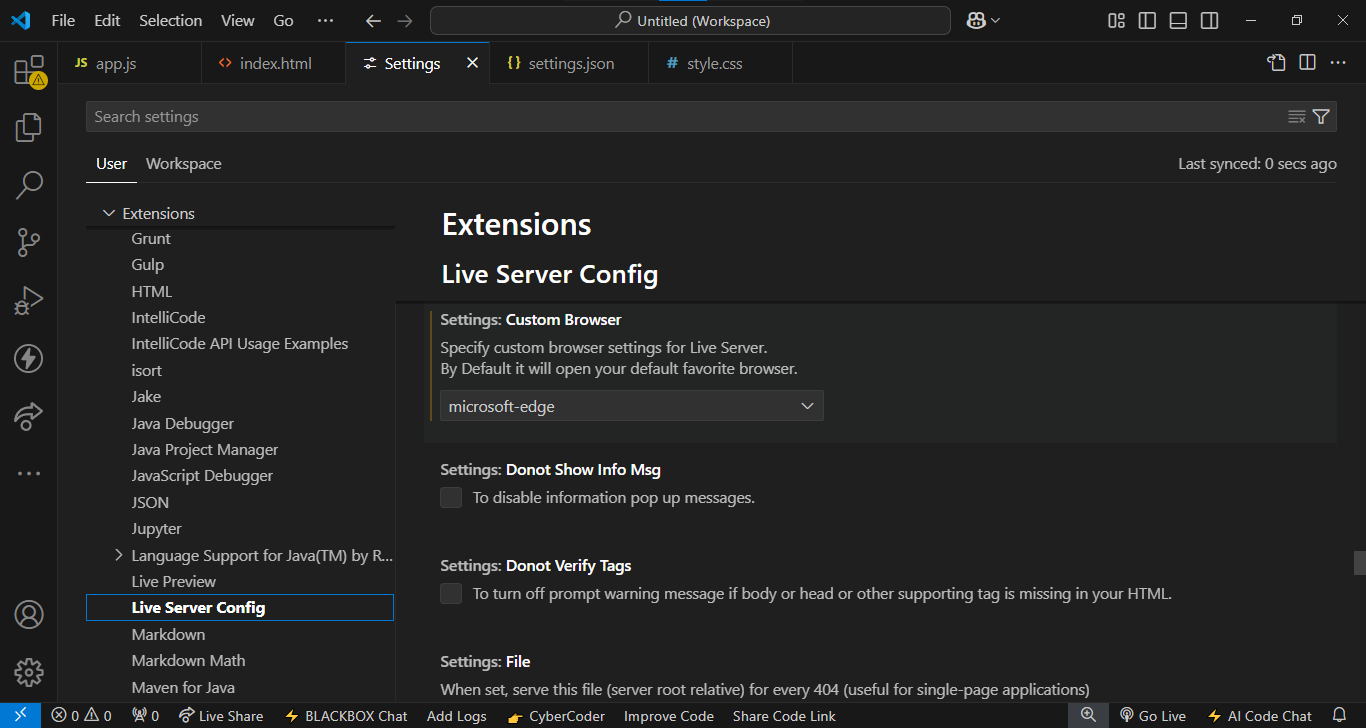Open the View menu
This screenshot has width=1366, height=728.
238,20
